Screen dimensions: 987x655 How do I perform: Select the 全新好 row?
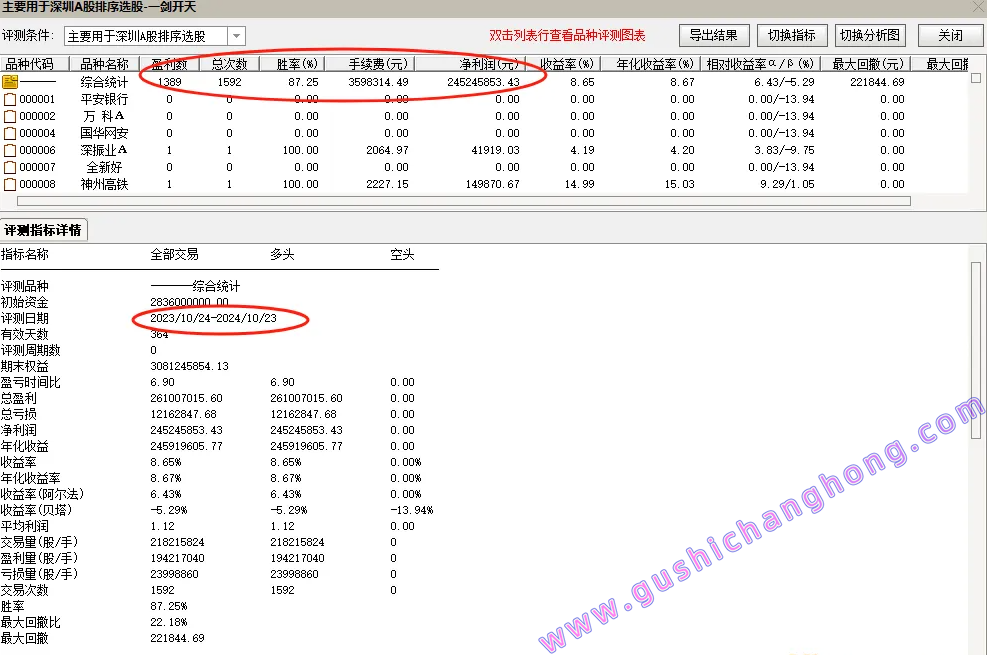(483, 167)
